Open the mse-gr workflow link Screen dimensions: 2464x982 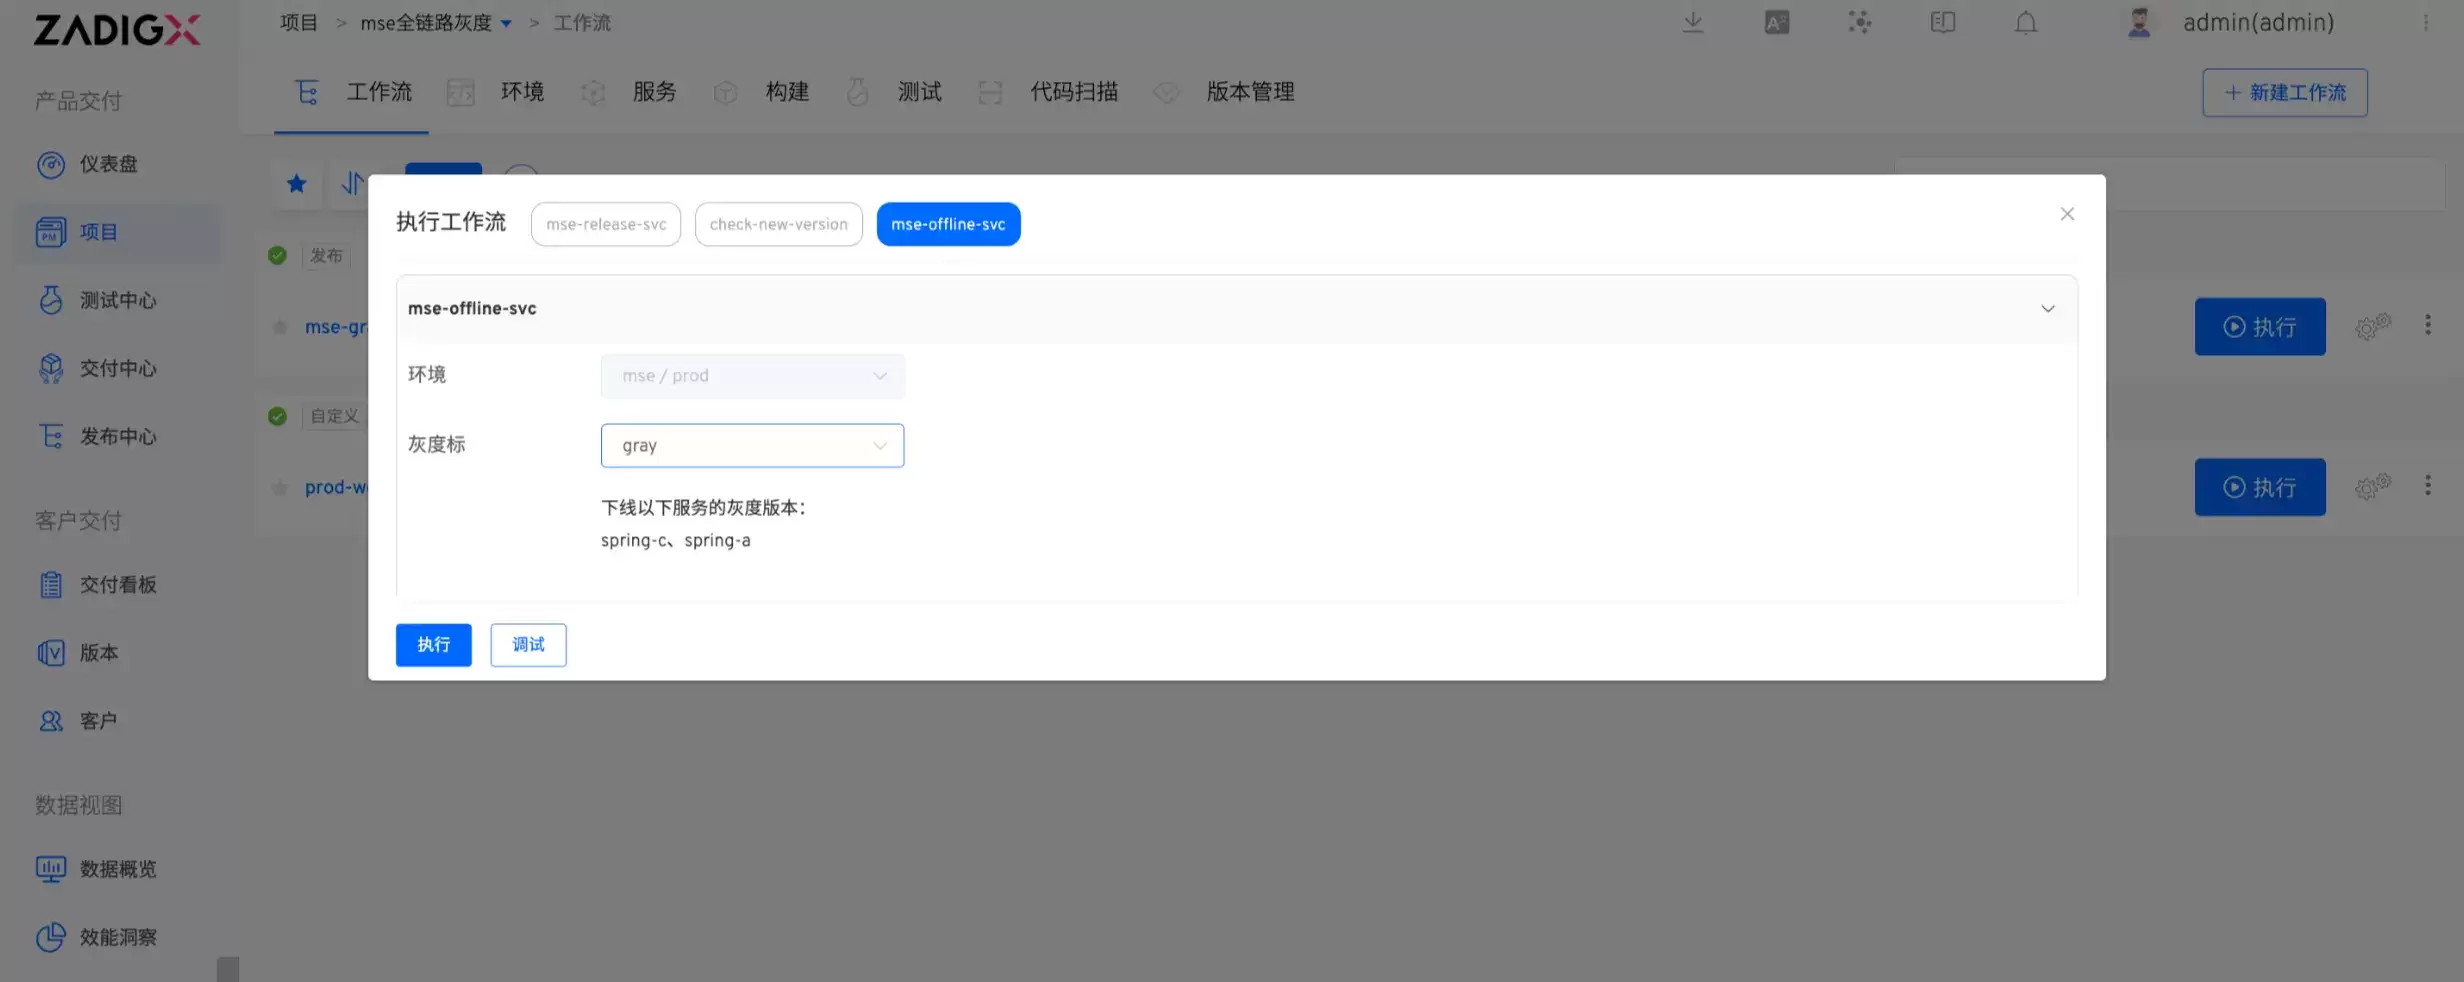[336, 327]
